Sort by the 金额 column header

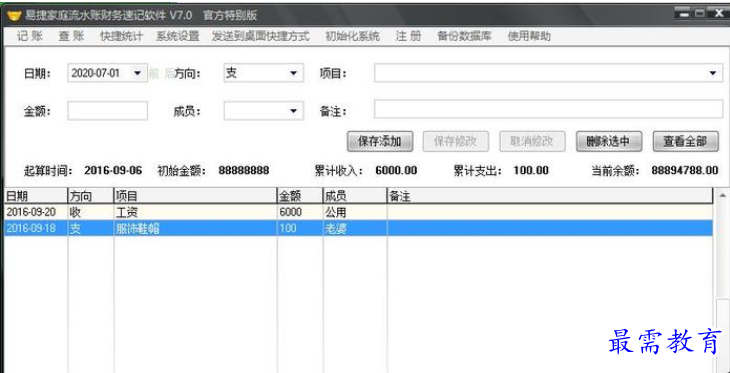point(300,196)
